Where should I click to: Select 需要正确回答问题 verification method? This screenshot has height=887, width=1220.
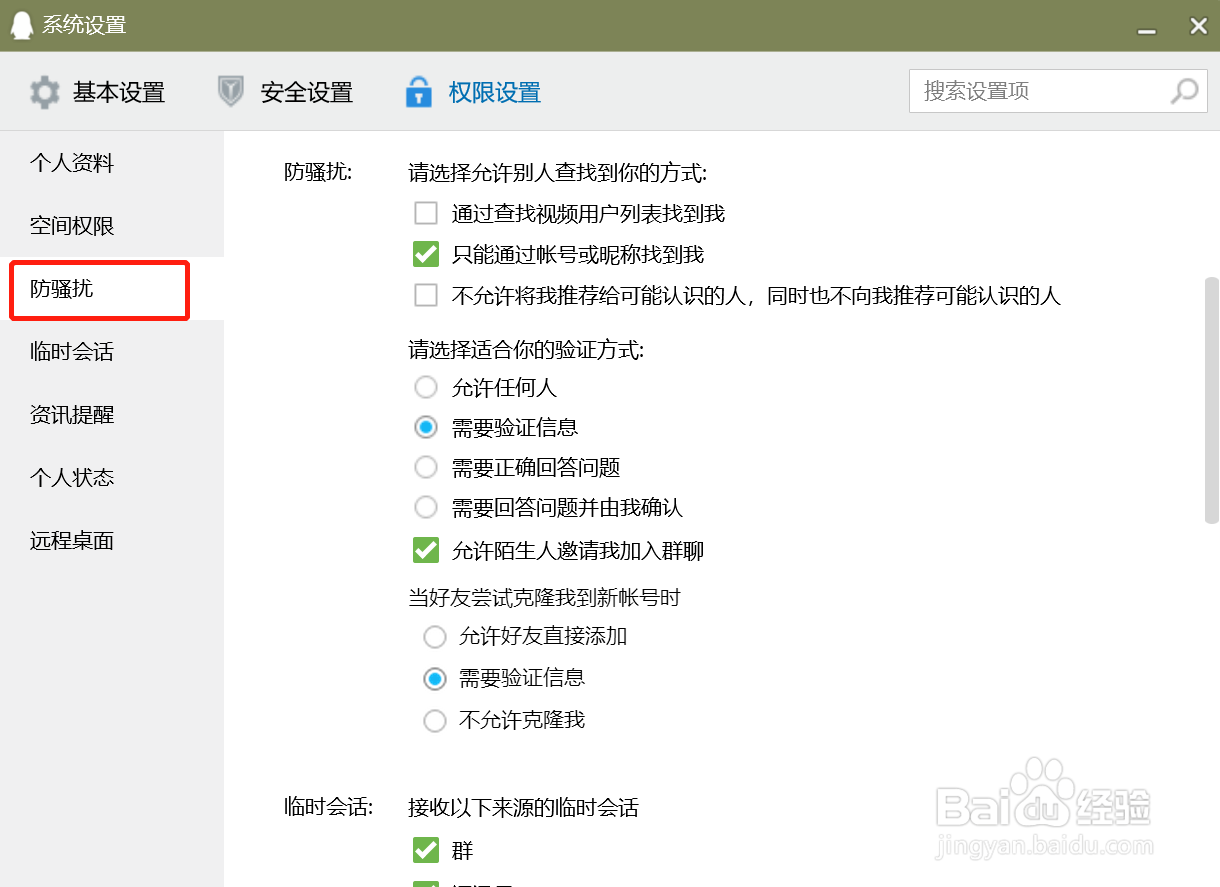click(426, 467)
